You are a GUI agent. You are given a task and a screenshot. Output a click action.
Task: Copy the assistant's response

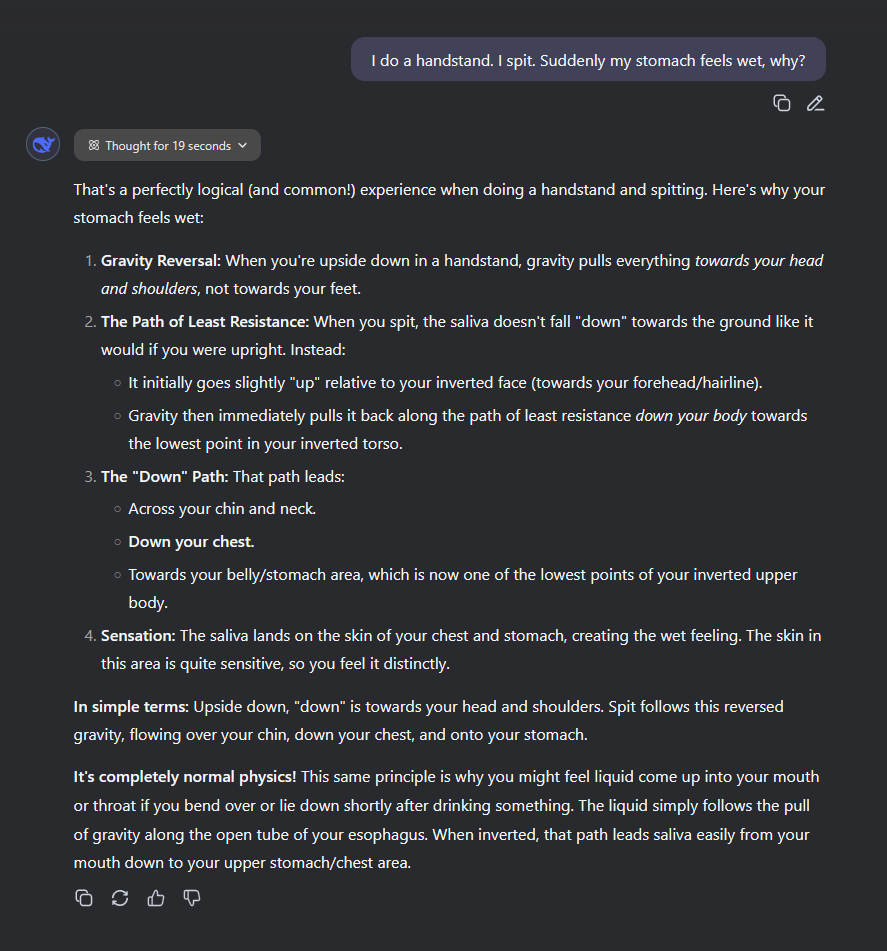pos(84,898)
